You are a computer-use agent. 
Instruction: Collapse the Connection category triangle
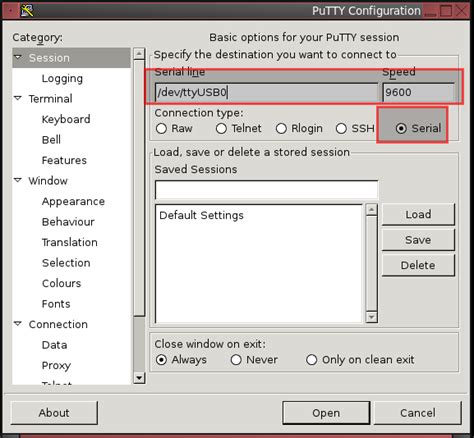(x=18, y=324)
